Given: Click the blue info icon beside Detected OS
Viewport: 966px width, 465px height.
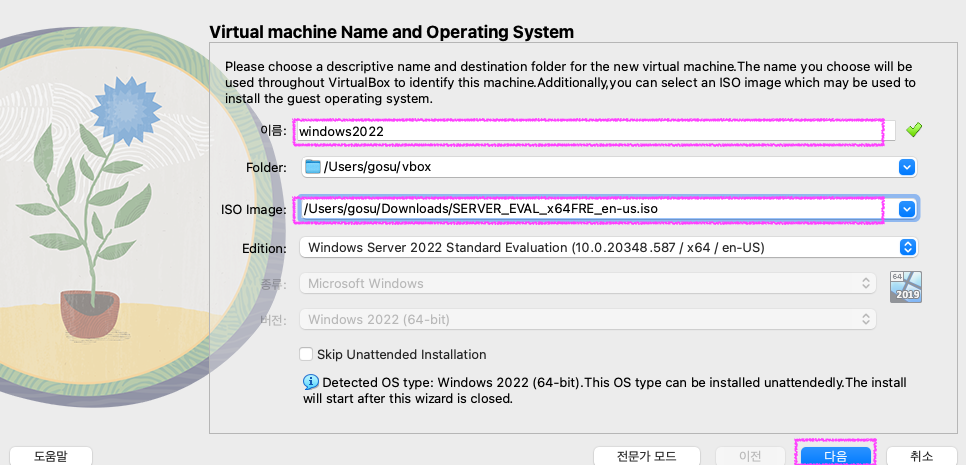Looking at the screenshot, I should (310, 382).
